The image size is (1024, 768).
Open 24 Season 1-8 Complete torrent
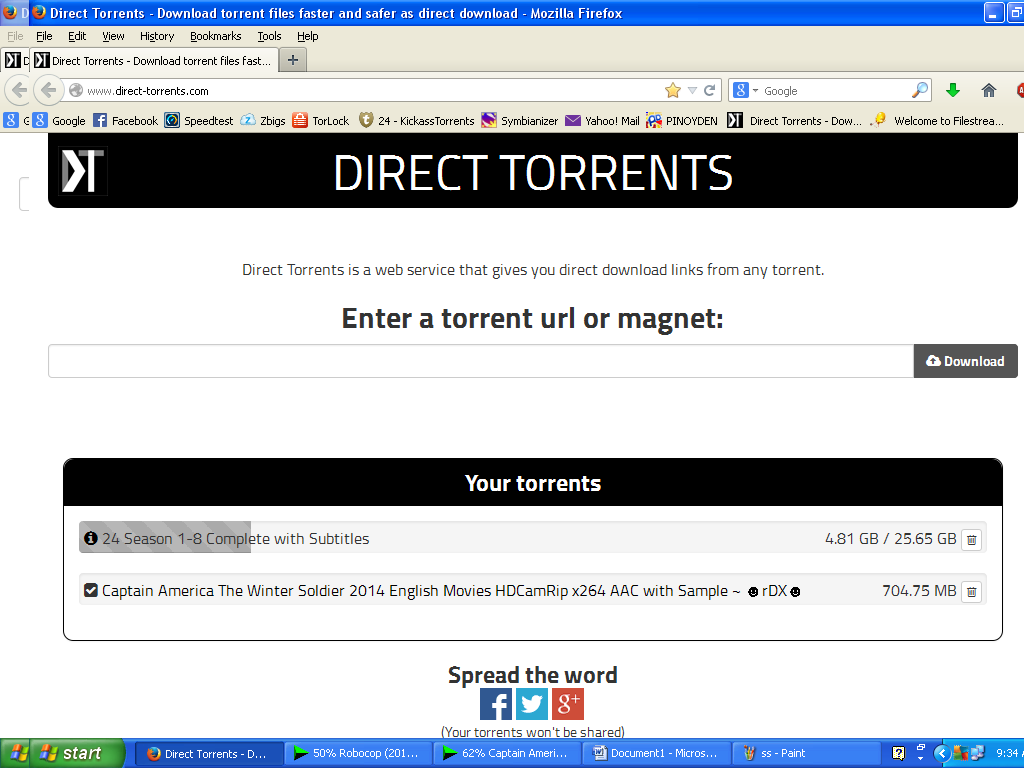click(236, 539)
